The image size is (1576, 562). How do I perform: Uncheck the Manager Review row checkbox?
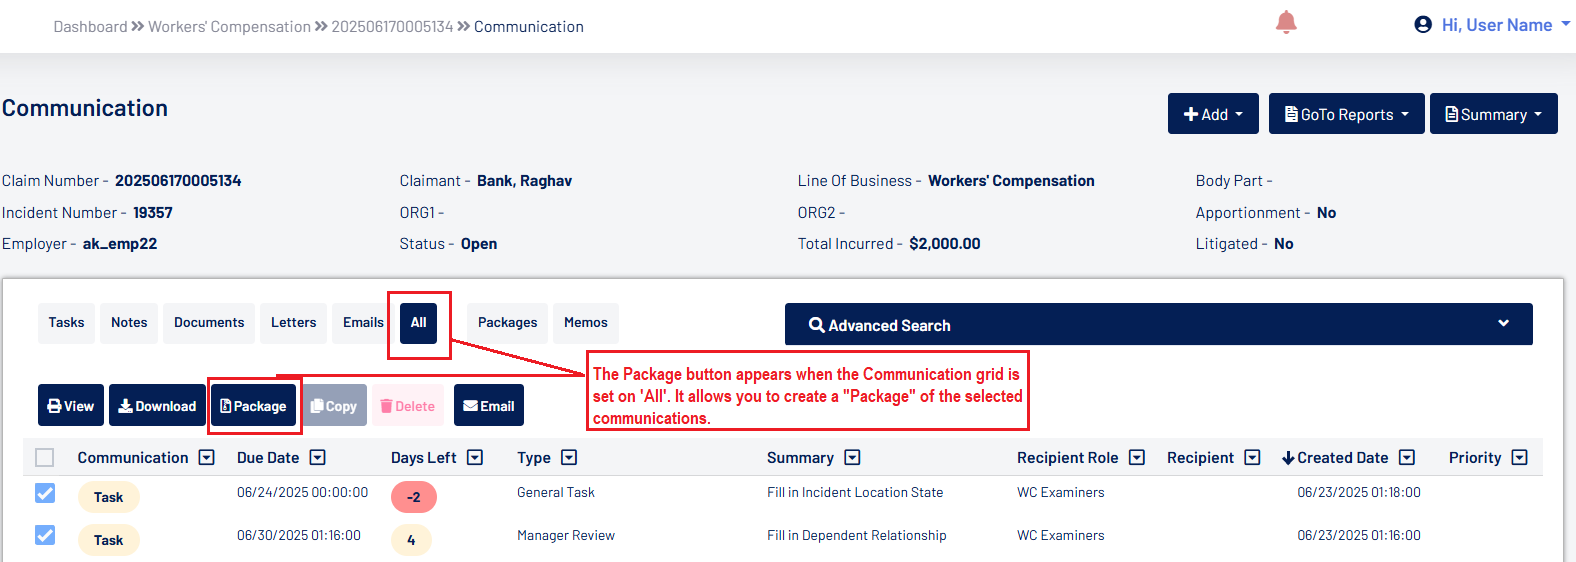(x=45, y=535)
